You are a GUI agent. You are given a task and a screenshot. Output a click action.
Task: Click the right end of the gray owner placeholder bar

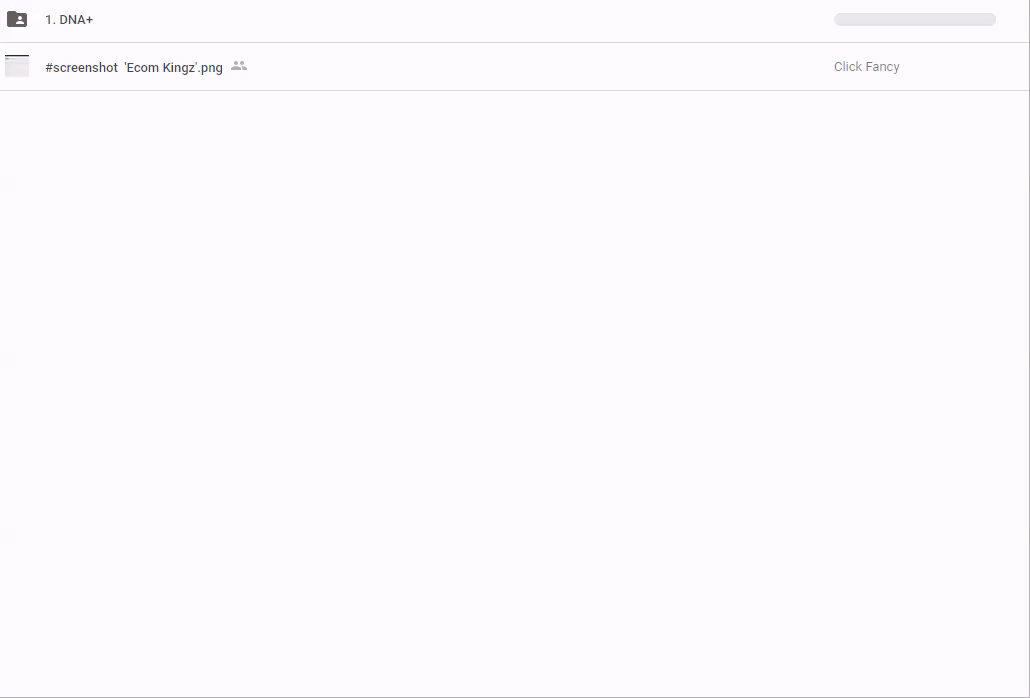pyautogui.click(x=988, y=20)
